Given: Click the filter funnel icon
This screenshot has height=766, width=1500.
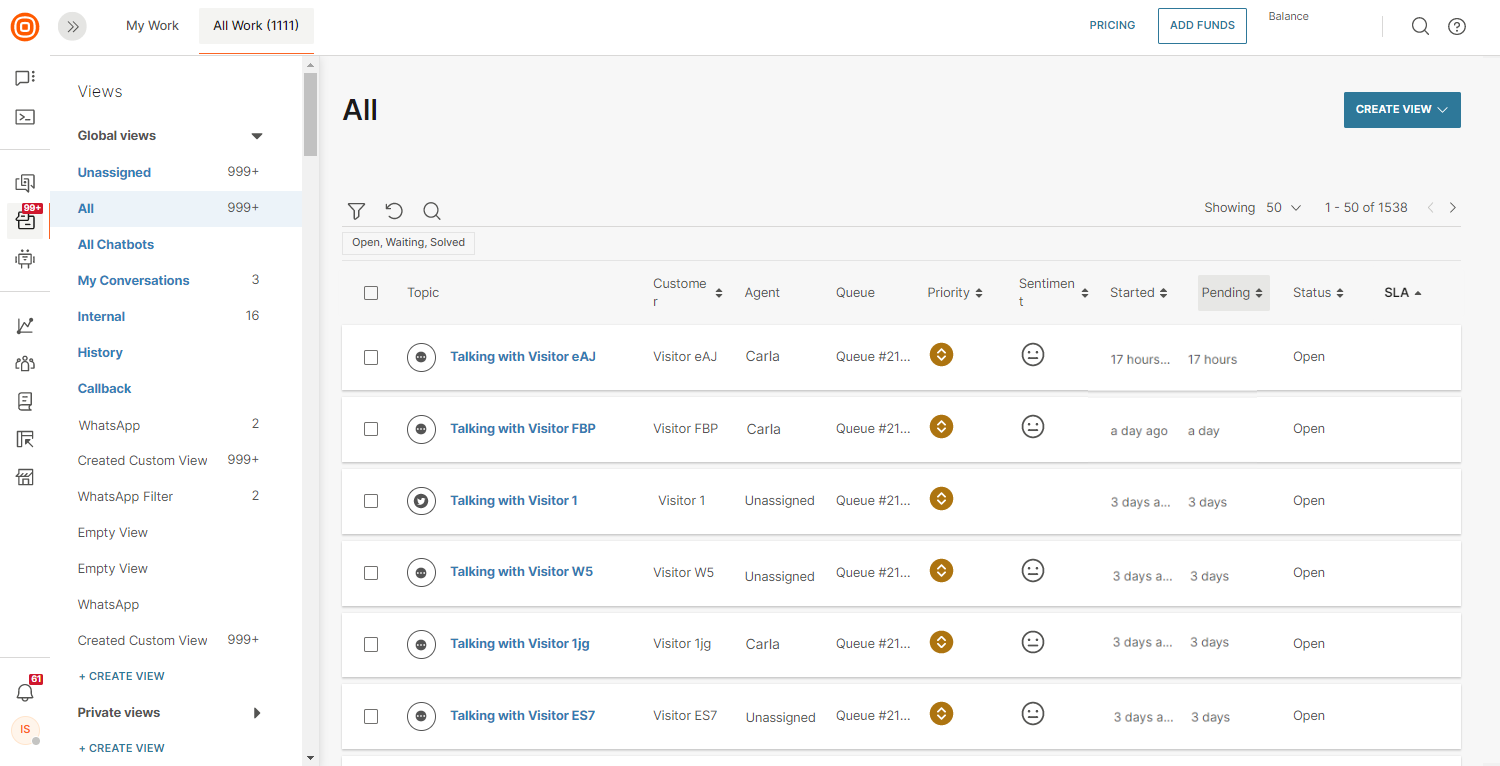Looking at the screenshot, I should [x=356, y=211].
